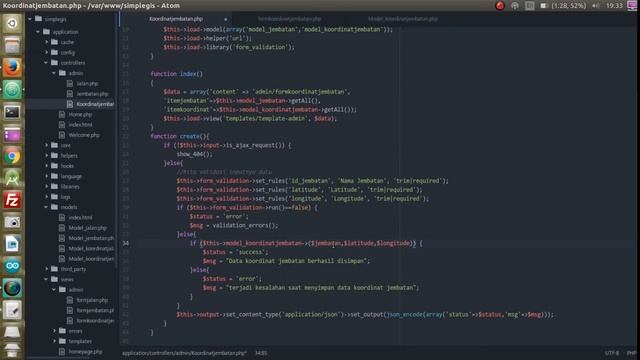Change the PHP grammar selector in status bar
Image resolution: width=640 pixels, height=360 pixels.
631,353
